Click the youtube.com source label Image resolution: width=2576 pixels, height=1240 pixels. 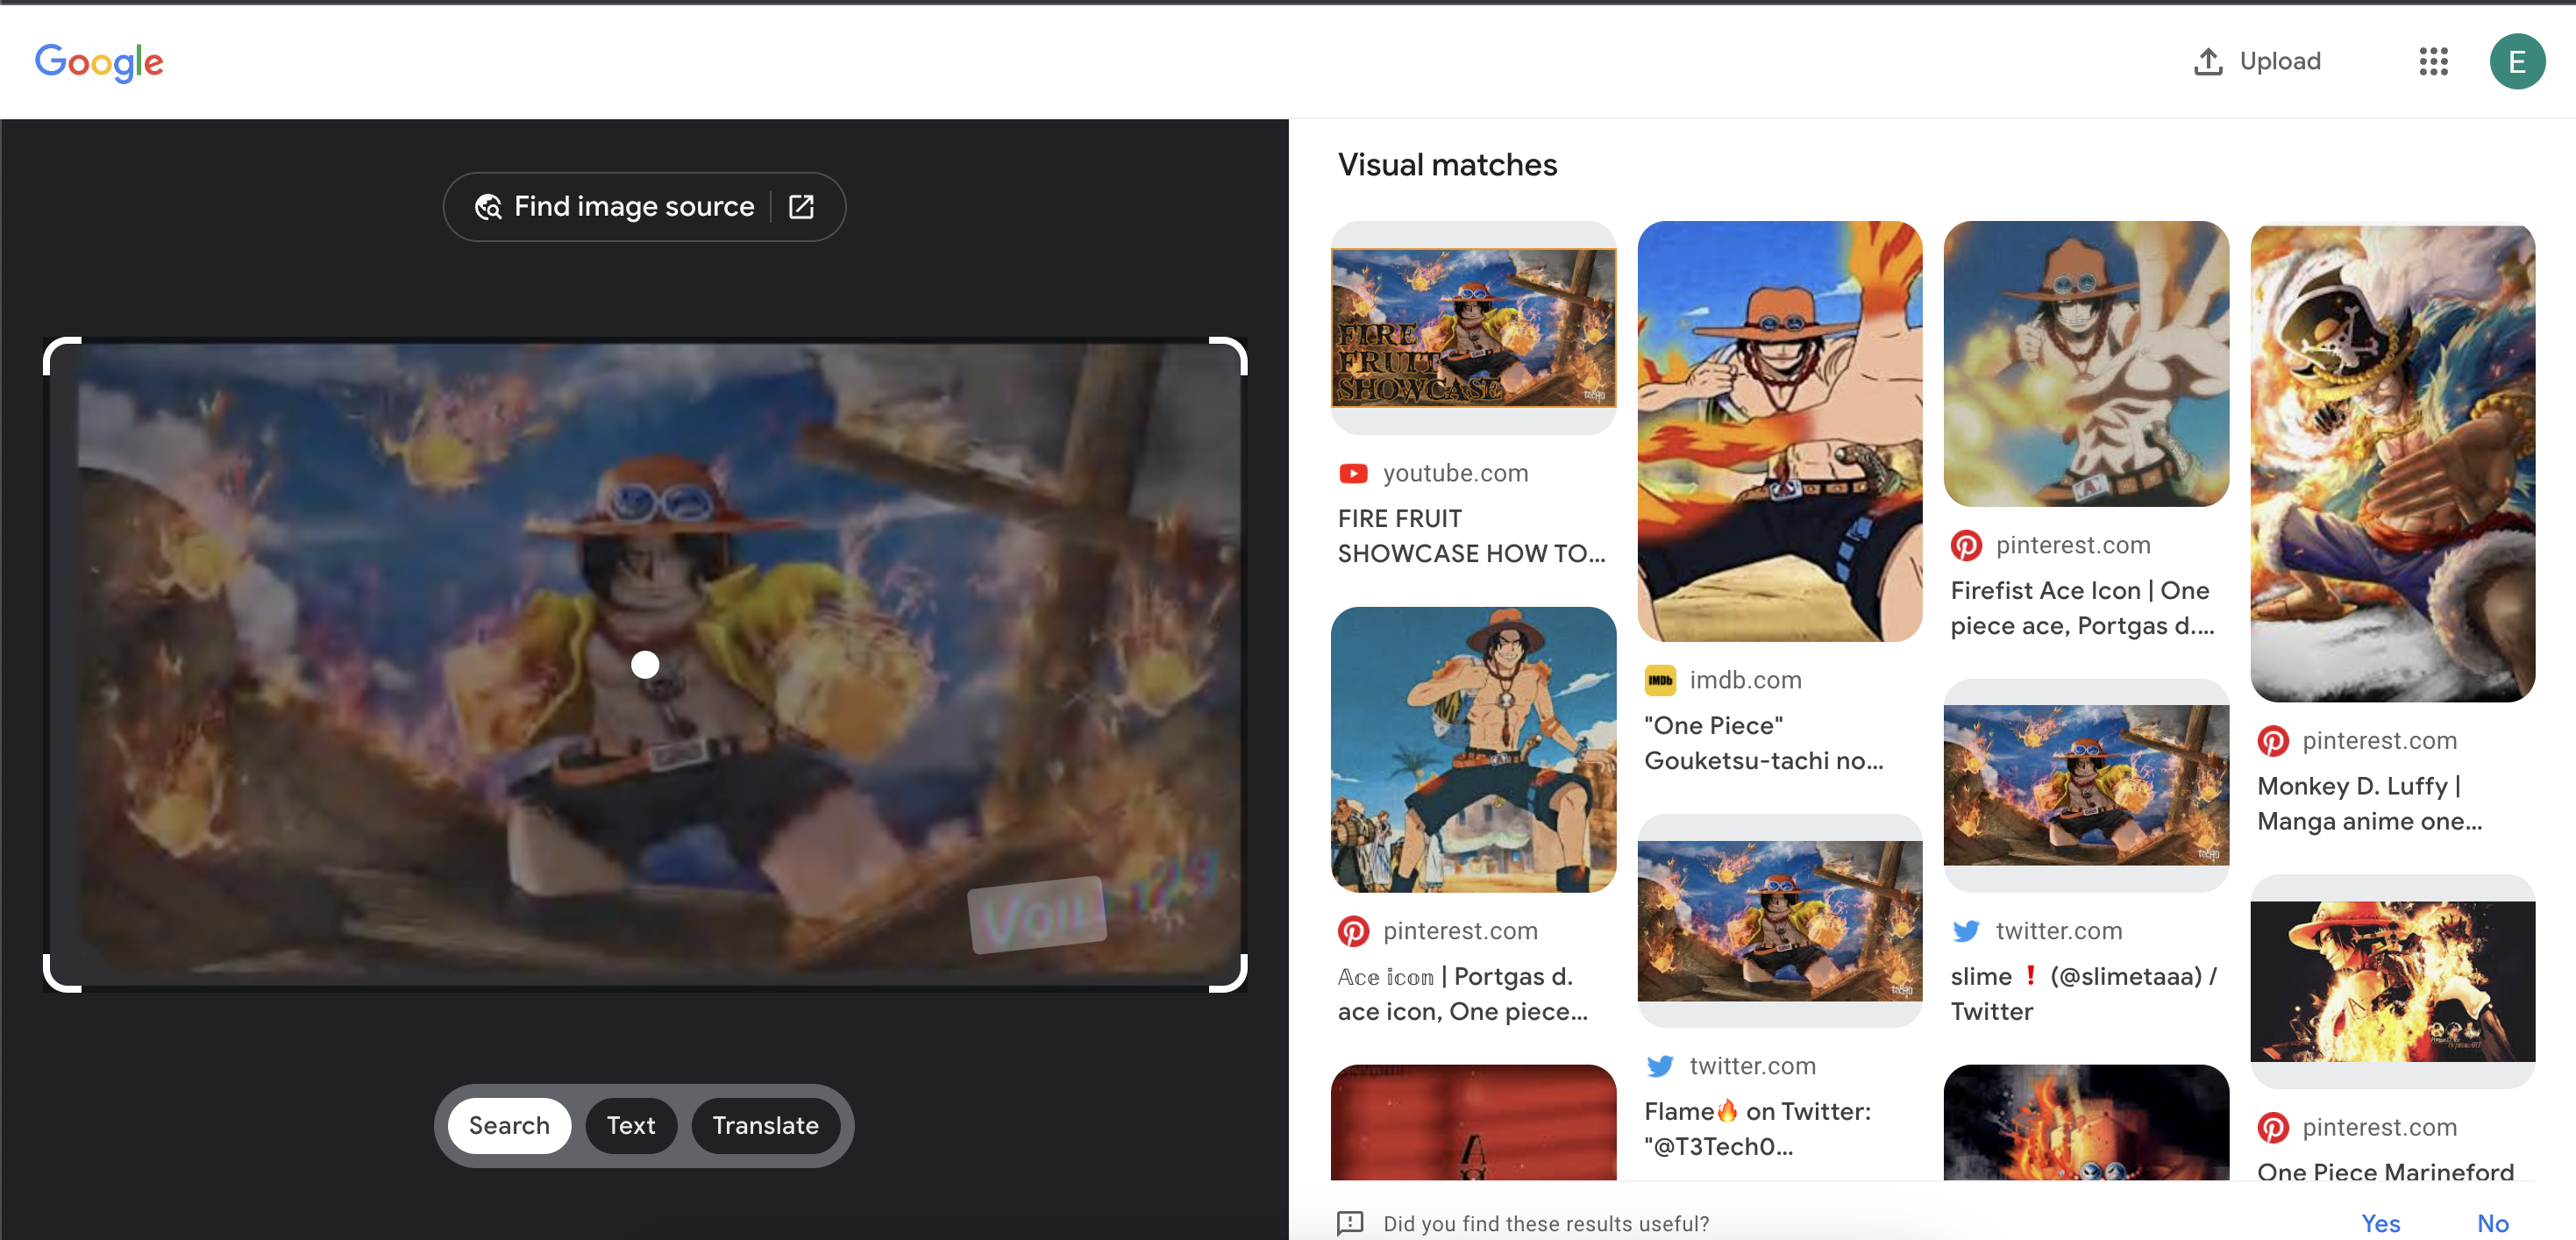click(x=1455, y=473)
